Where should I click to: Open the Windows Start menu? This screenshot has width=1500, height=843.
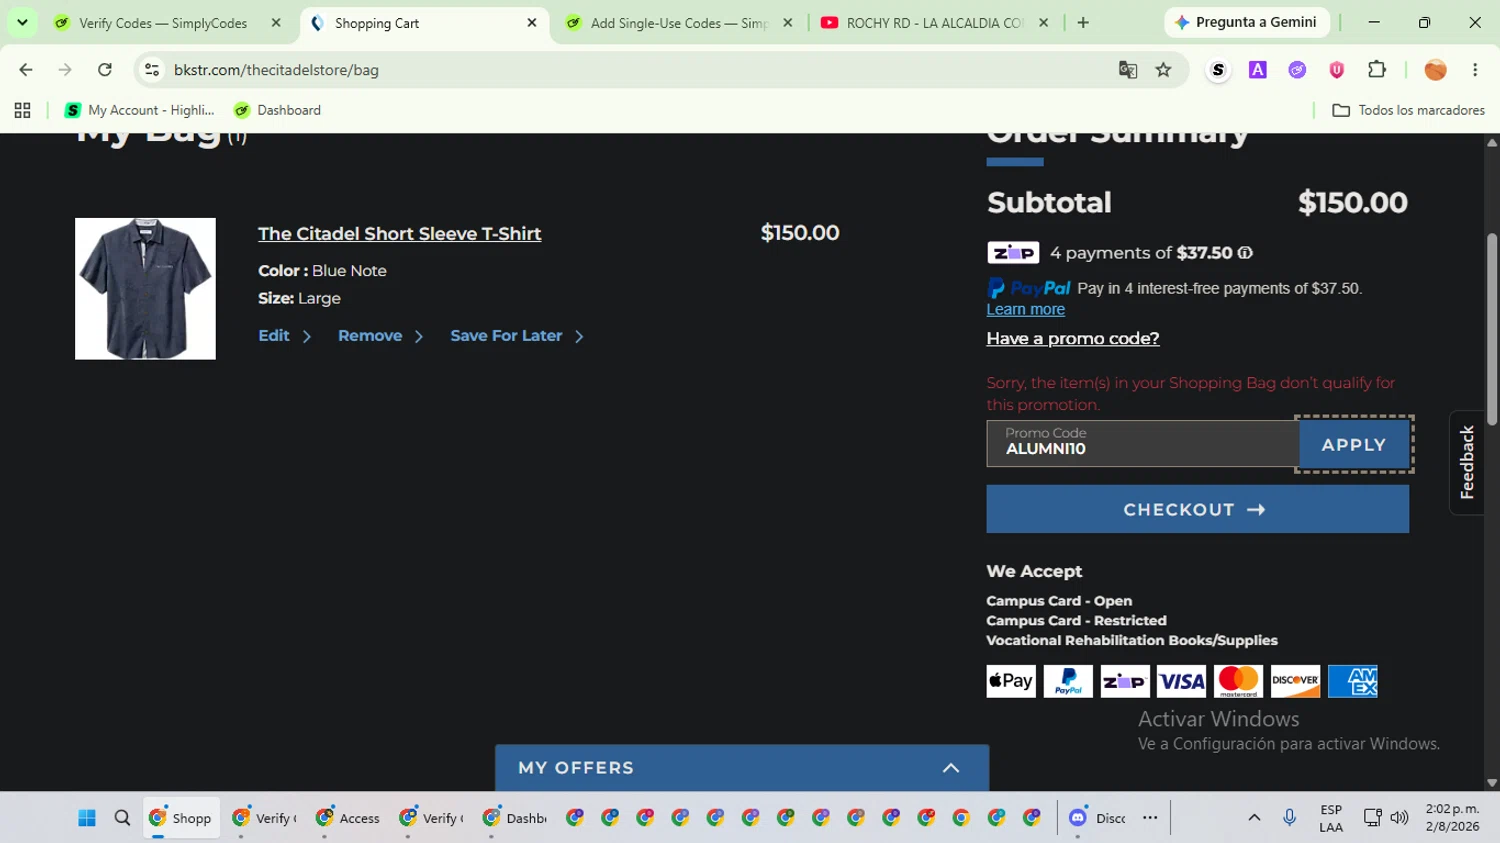[x=87, y=818]
